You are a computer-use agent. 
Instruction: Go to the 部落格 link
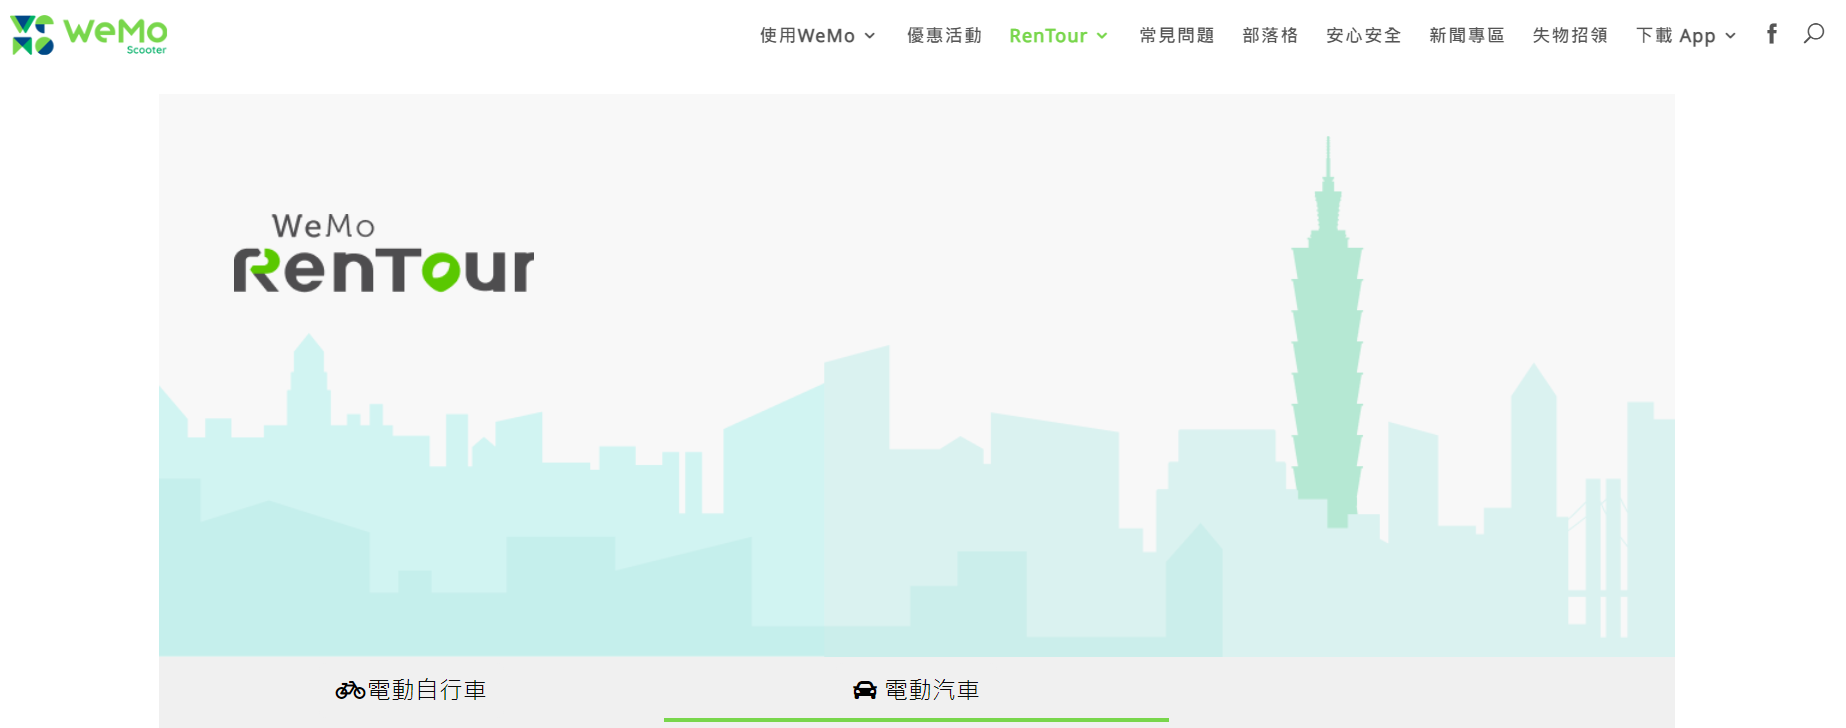1270,36
